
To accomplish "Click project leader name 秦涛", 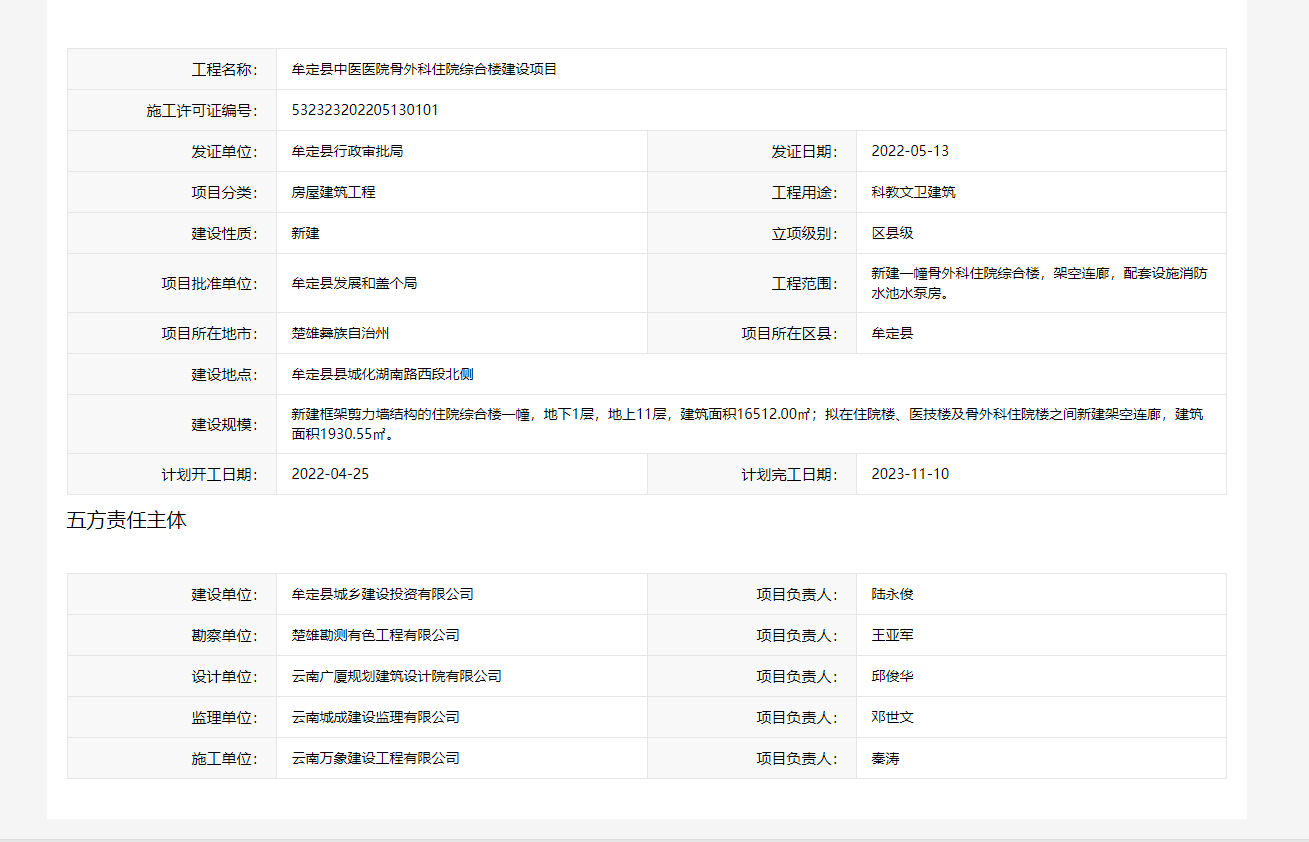I will point(885,758).
